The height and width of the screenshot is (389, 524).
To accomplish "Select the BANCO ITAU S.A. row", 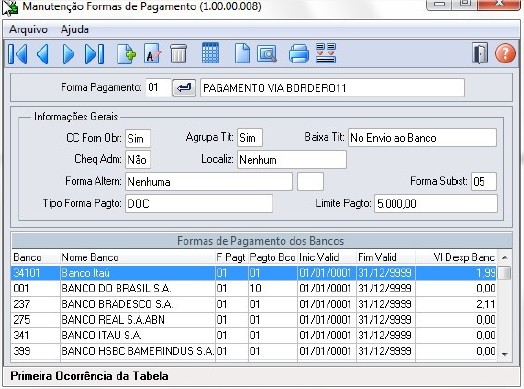I will point(254,335).
